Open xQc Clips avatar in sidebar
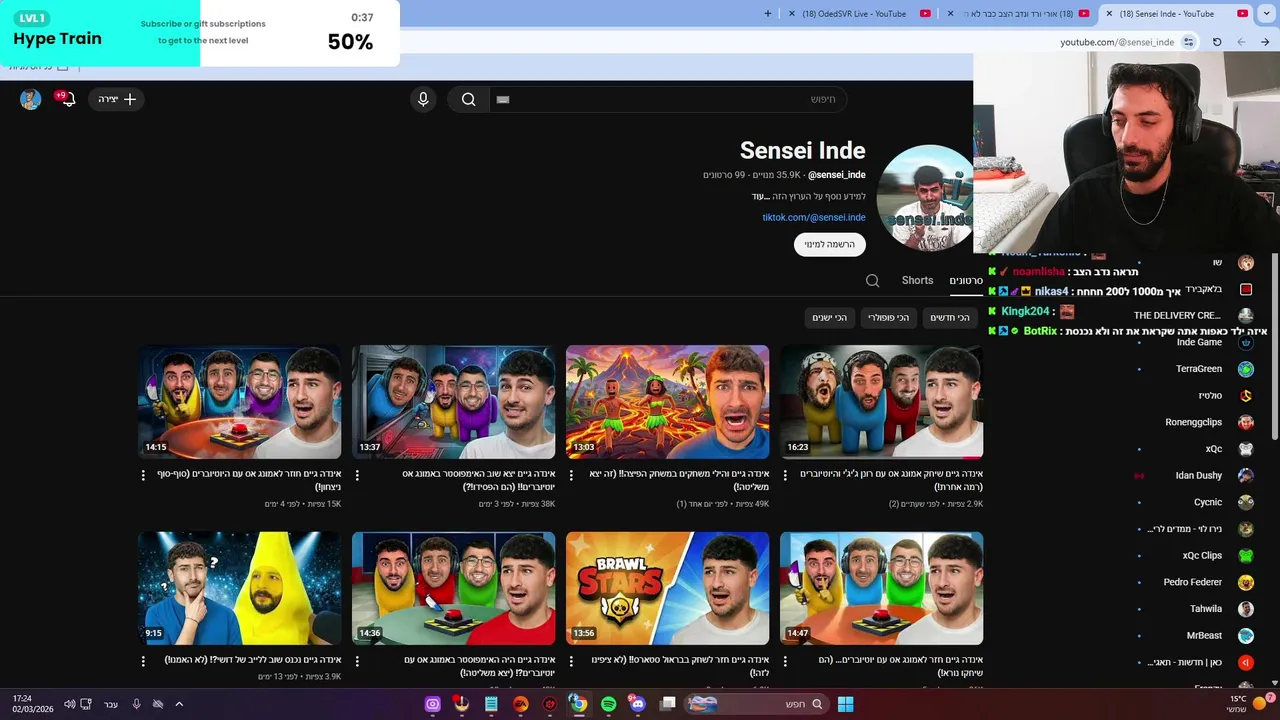Screen dimensions: 1280x720 [x=1246, y=555]
